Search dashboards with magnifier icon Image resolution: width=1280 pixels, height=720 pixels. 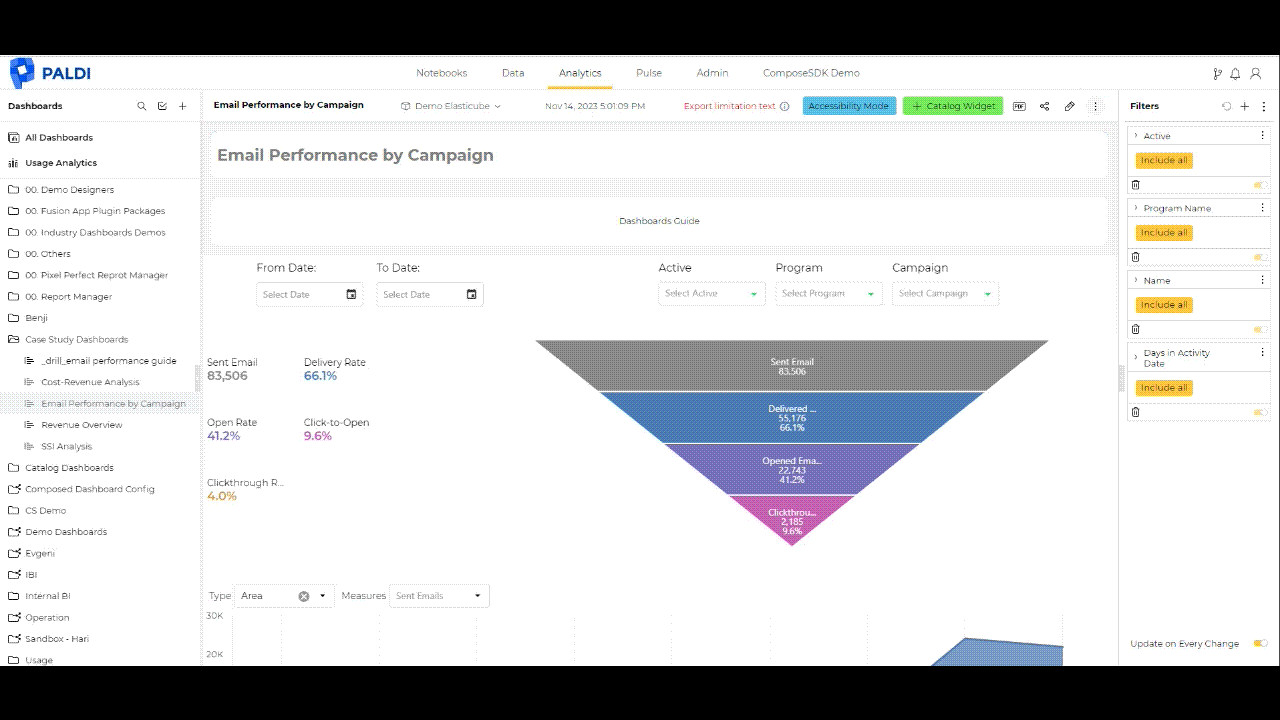click(x=142, y=106)
